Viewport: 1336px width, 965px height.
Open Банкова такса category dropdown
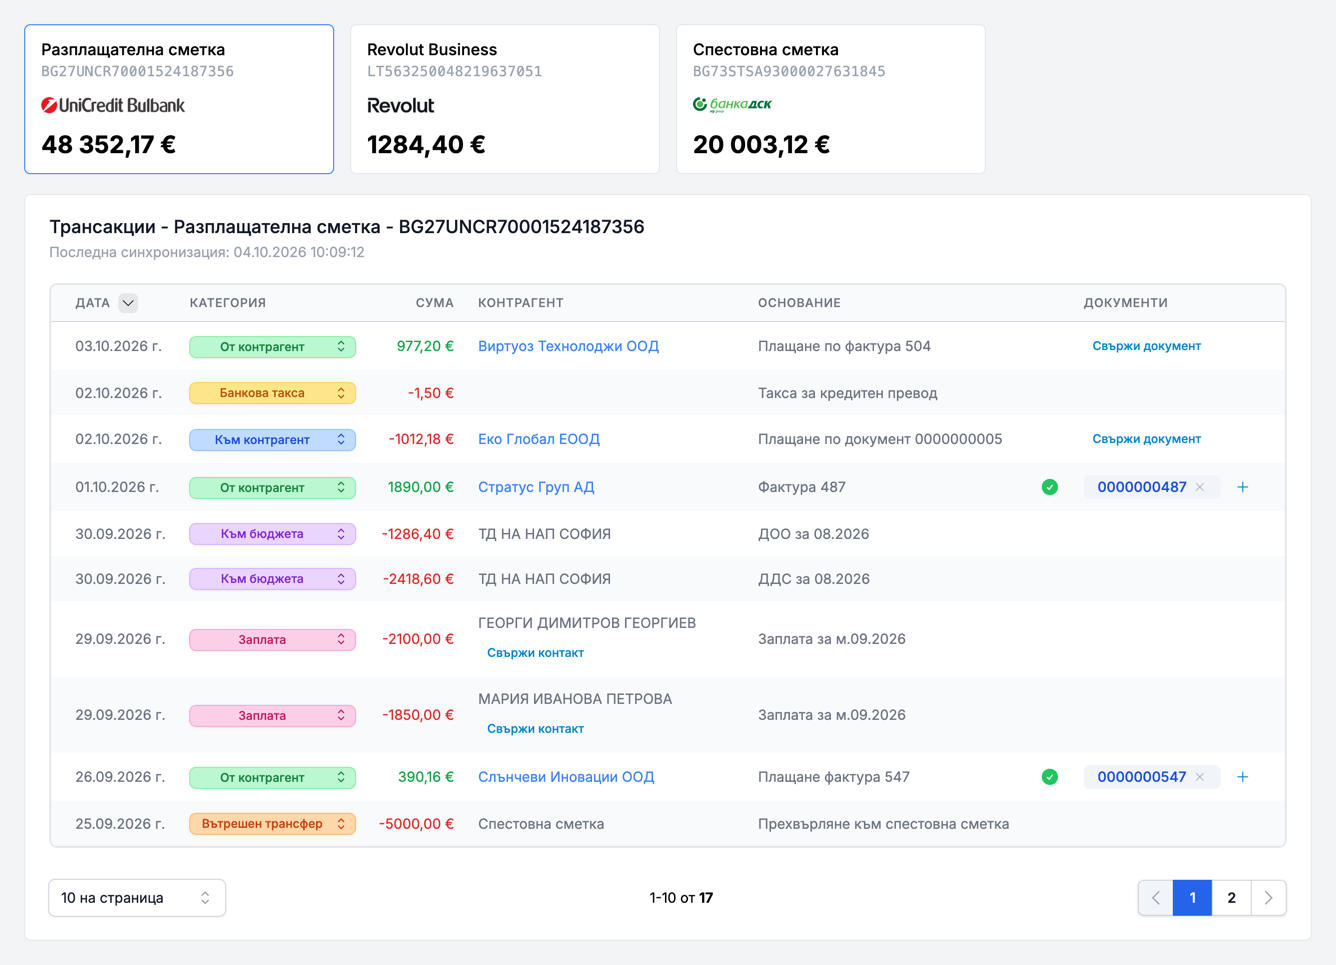[272, 393]
